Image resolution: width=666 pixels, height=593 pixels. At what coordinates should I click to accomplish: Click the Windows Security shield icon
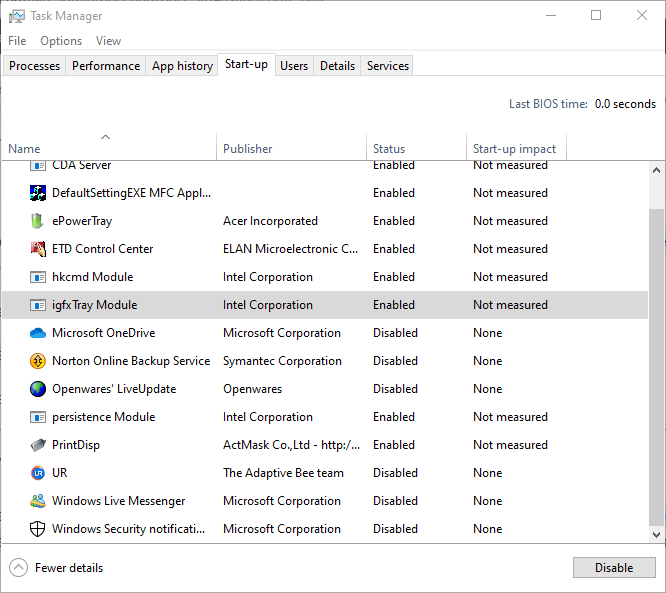38,529
